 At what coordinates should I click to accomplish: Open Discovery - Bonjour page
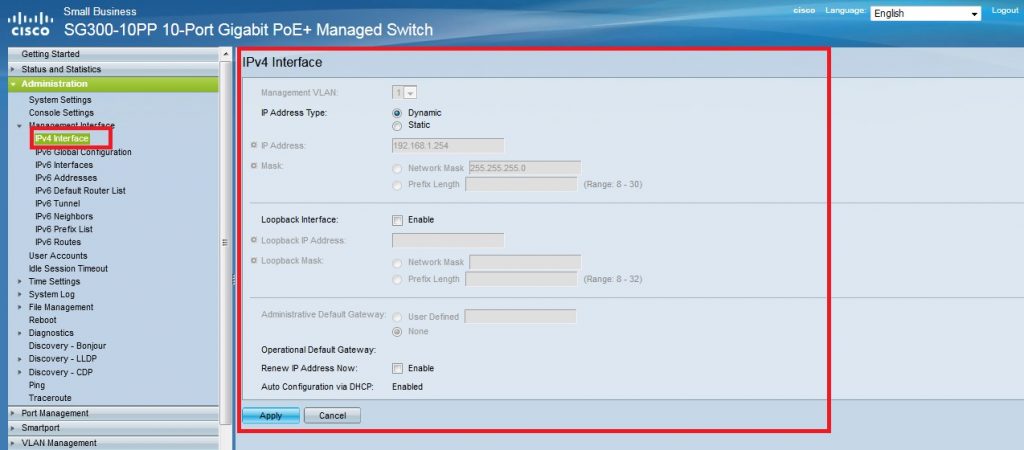coord(67,346)
